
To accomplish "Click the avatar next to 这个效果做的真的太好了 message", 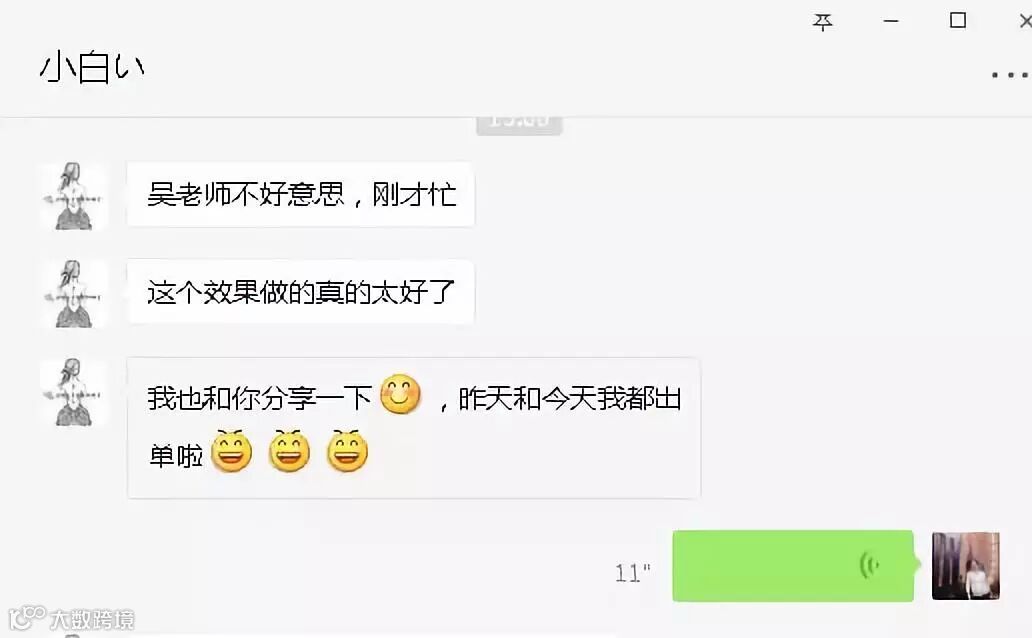I will pos(73,293).
